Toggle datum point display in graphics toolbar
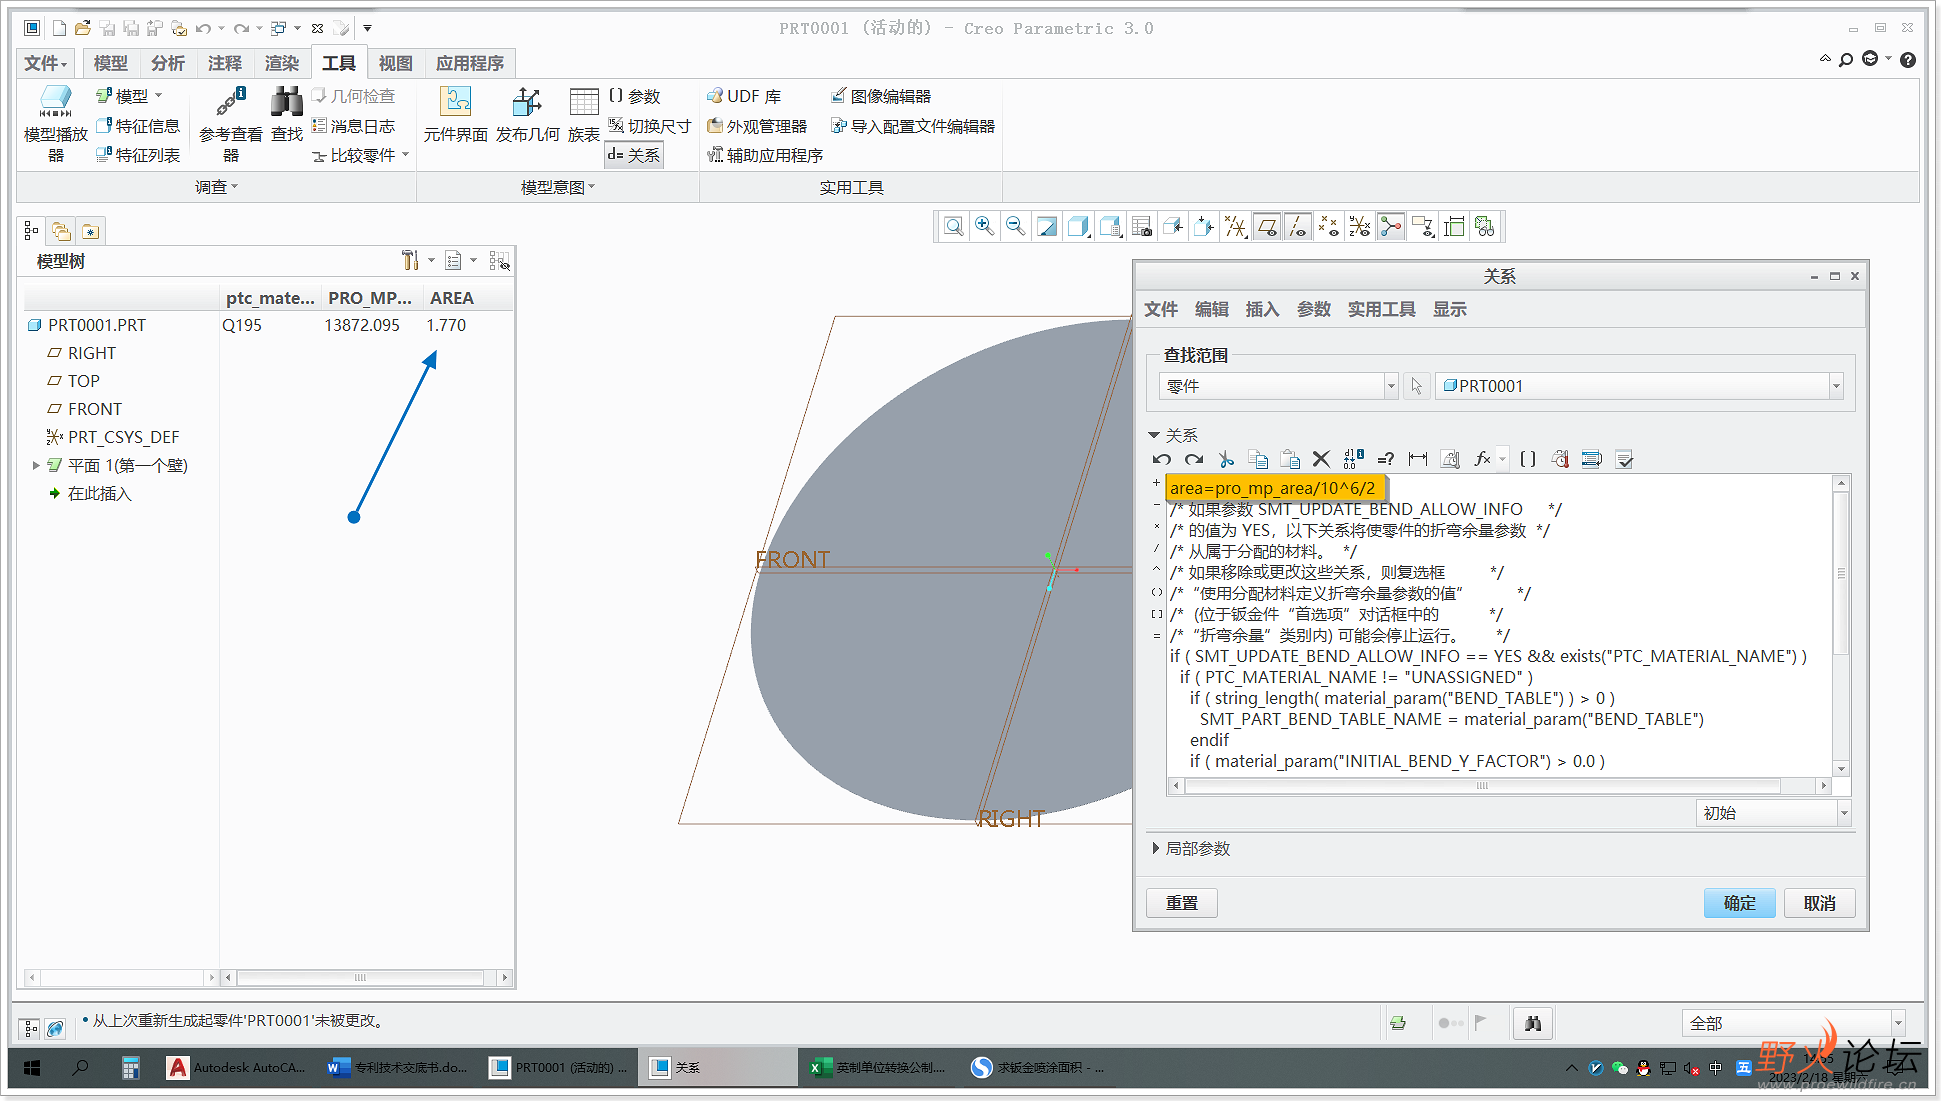The image size is (1941, 1101). point(1329,227)
